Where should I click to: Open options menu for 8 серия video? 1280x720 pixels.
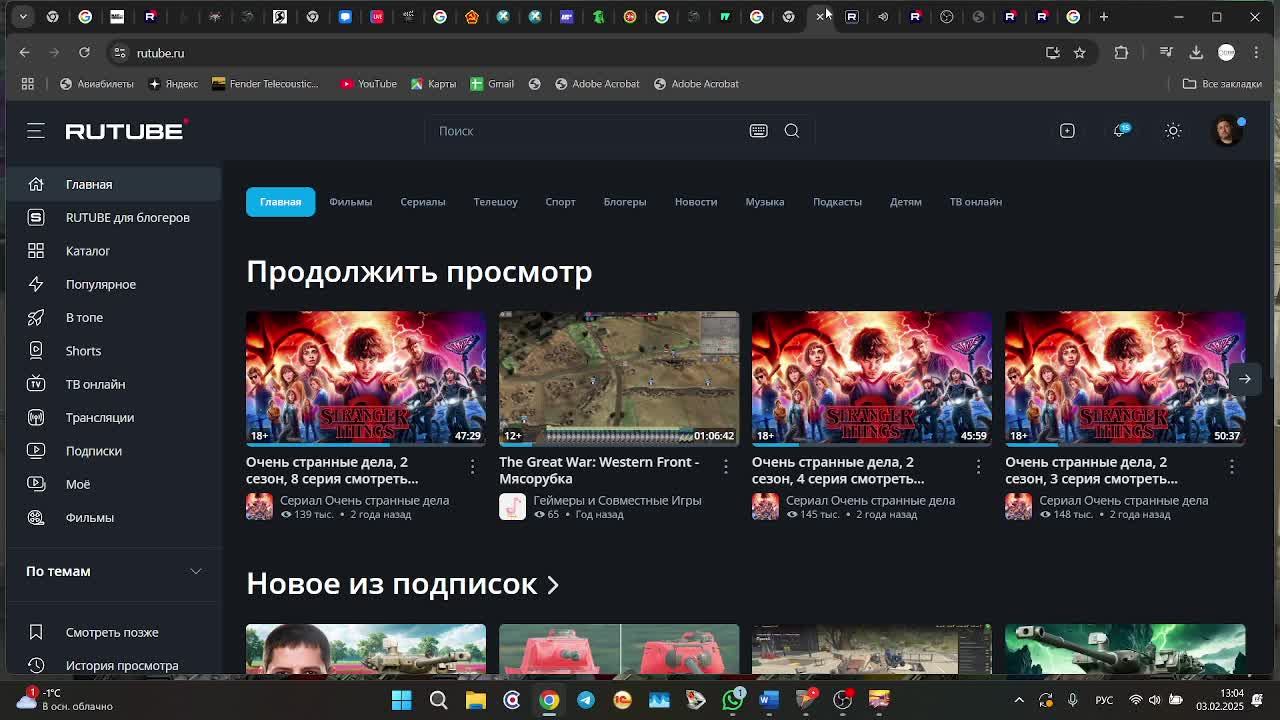click(473, 466)
